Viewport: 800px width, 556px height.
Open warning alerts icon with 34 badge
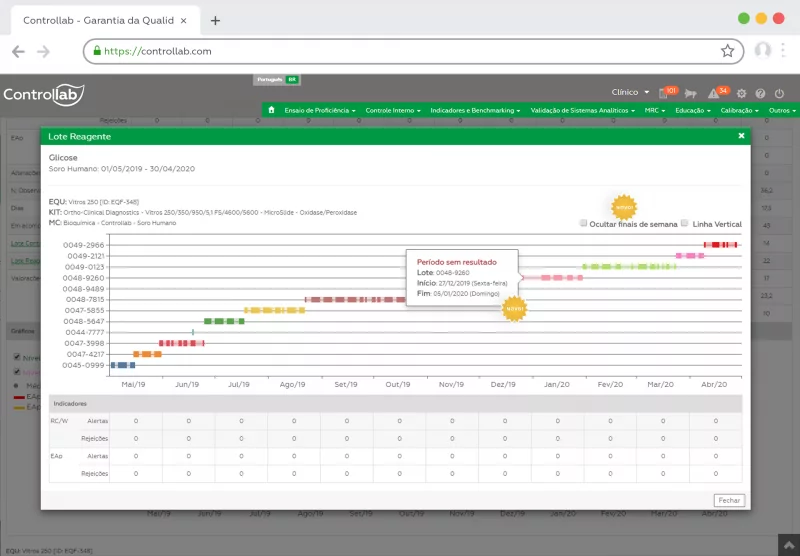click(717, 92)
